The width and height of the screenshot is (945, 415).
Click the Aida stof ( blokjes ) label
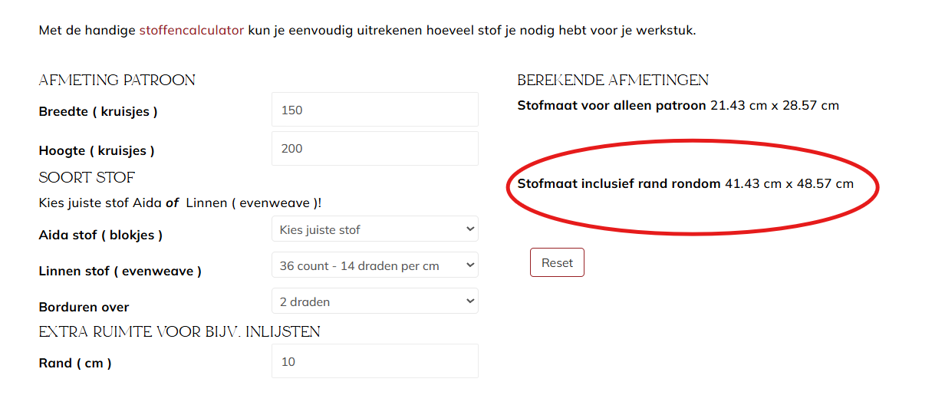click(101, 235)
